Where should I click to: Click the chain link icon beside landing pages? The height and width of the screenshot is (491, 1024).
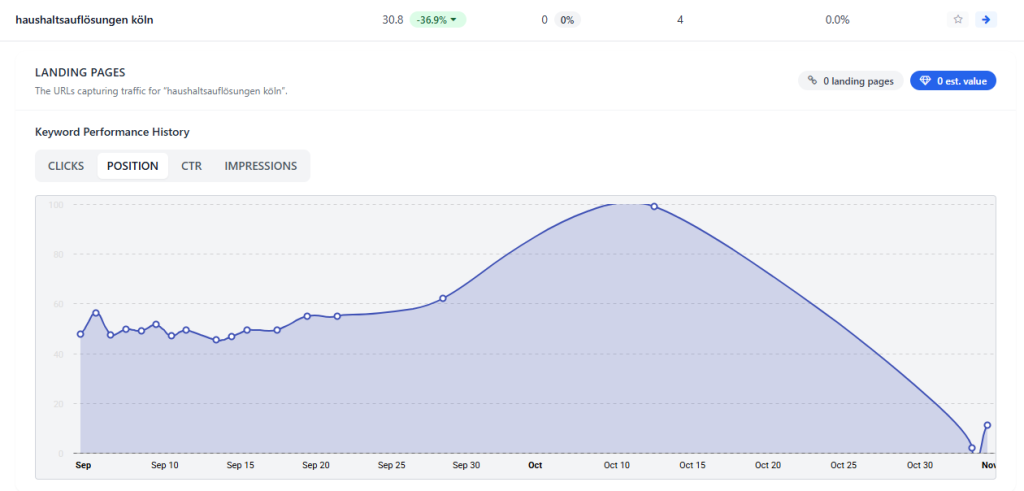(x=812, y=81)
